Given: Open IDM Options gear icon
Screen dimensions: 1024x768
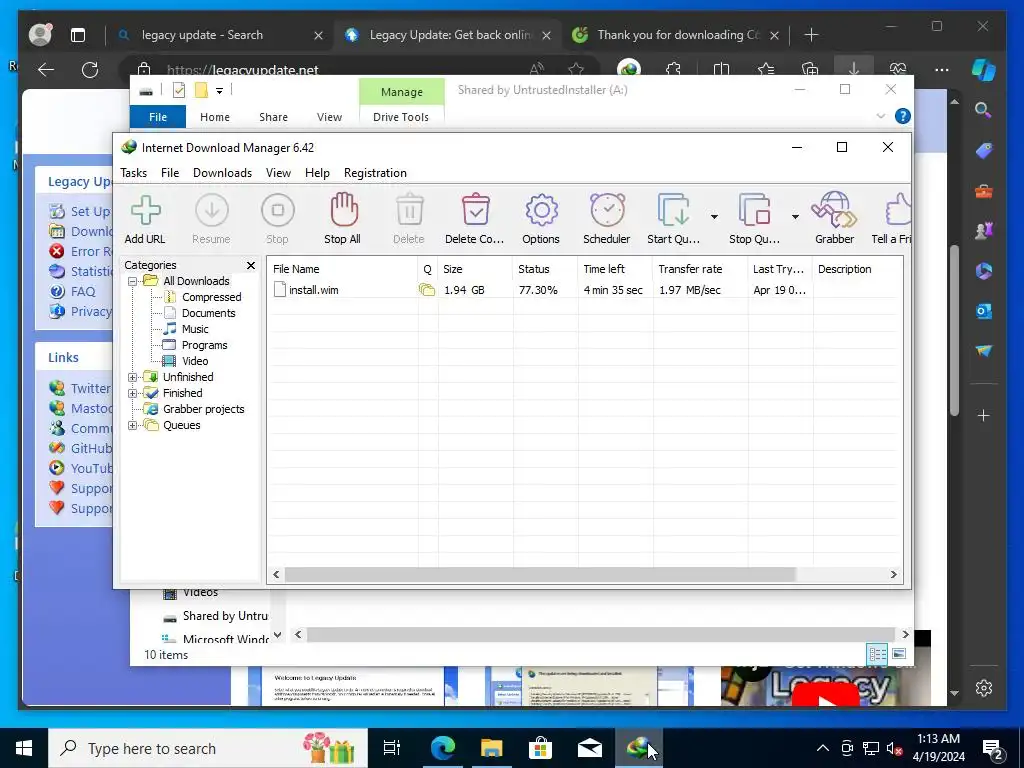Looking at the screenshot, I should [x=541, y=210].
